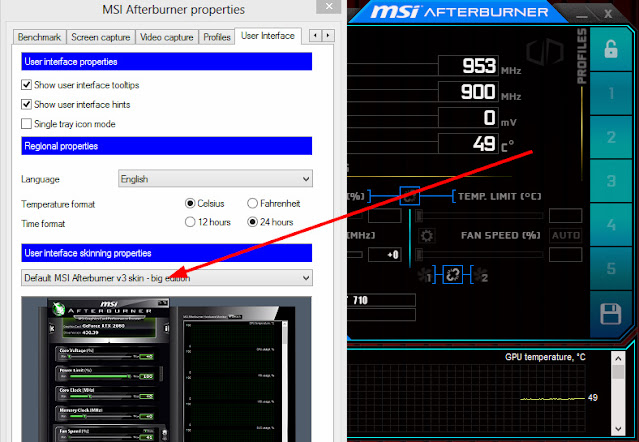Toggle the power/temp limit link icon
Image resolution: width=639 pixels, height=442 pixels.
[x=409, y=196]
